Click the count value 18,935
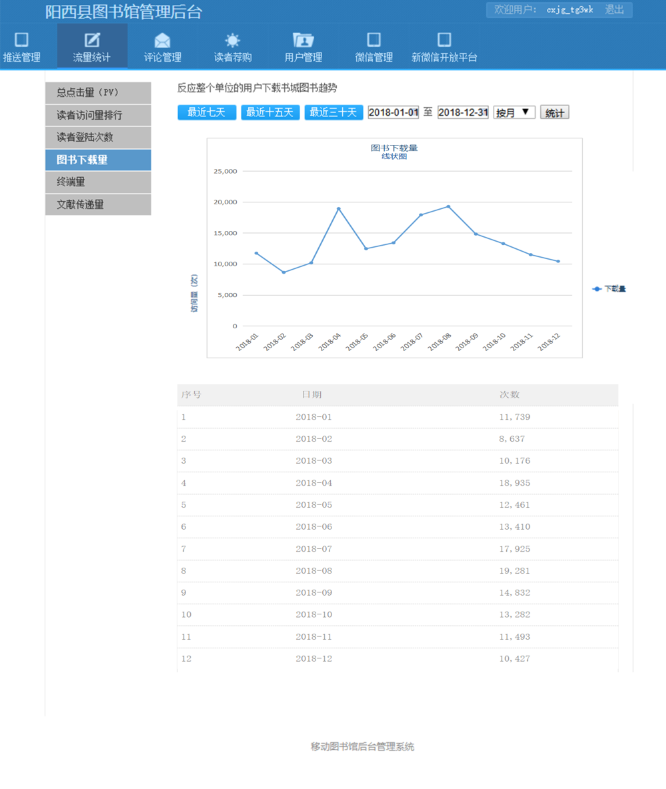The image size is (666, 789). 515,483
